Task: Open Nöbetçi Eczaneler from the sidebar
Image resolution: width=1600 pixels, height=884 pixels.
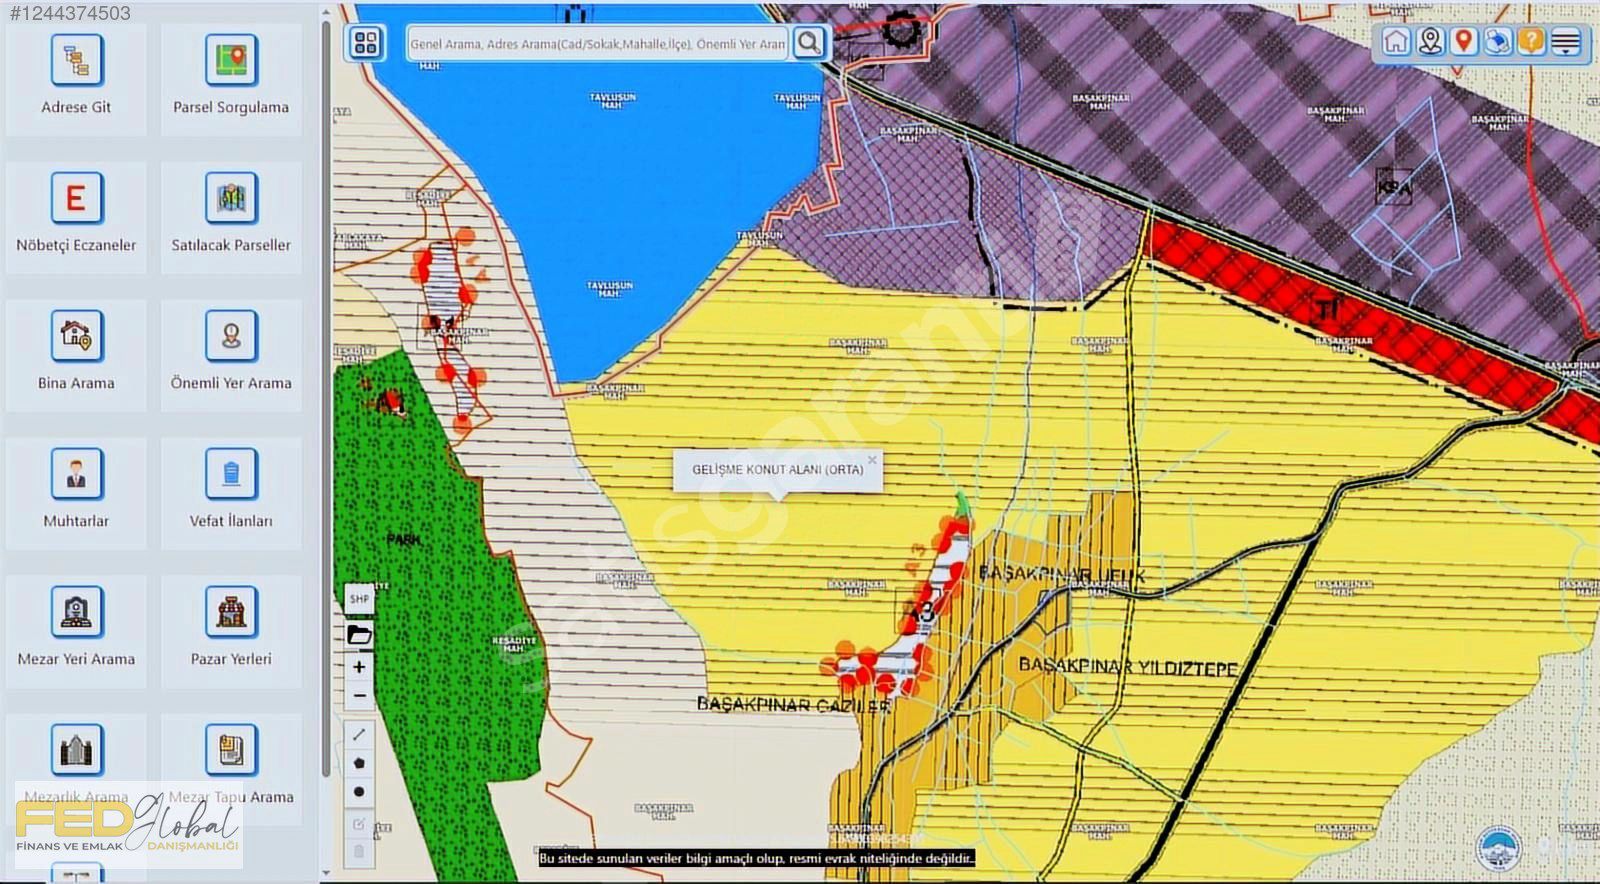Action: (76, 199)
